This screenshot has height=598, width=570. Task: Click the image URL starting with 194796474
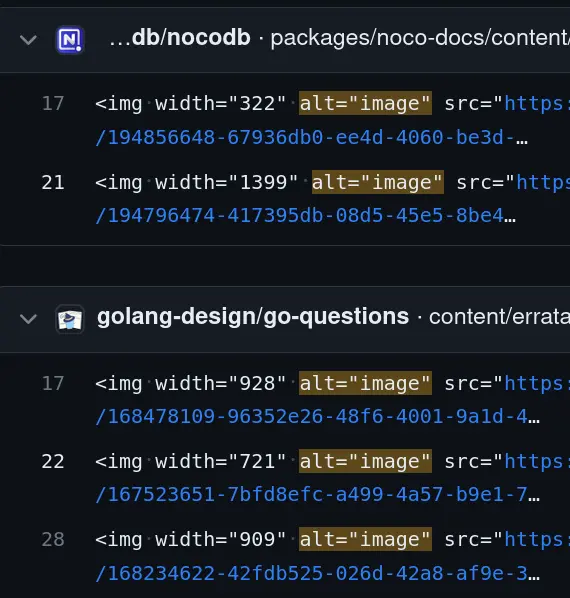point(305,215)
